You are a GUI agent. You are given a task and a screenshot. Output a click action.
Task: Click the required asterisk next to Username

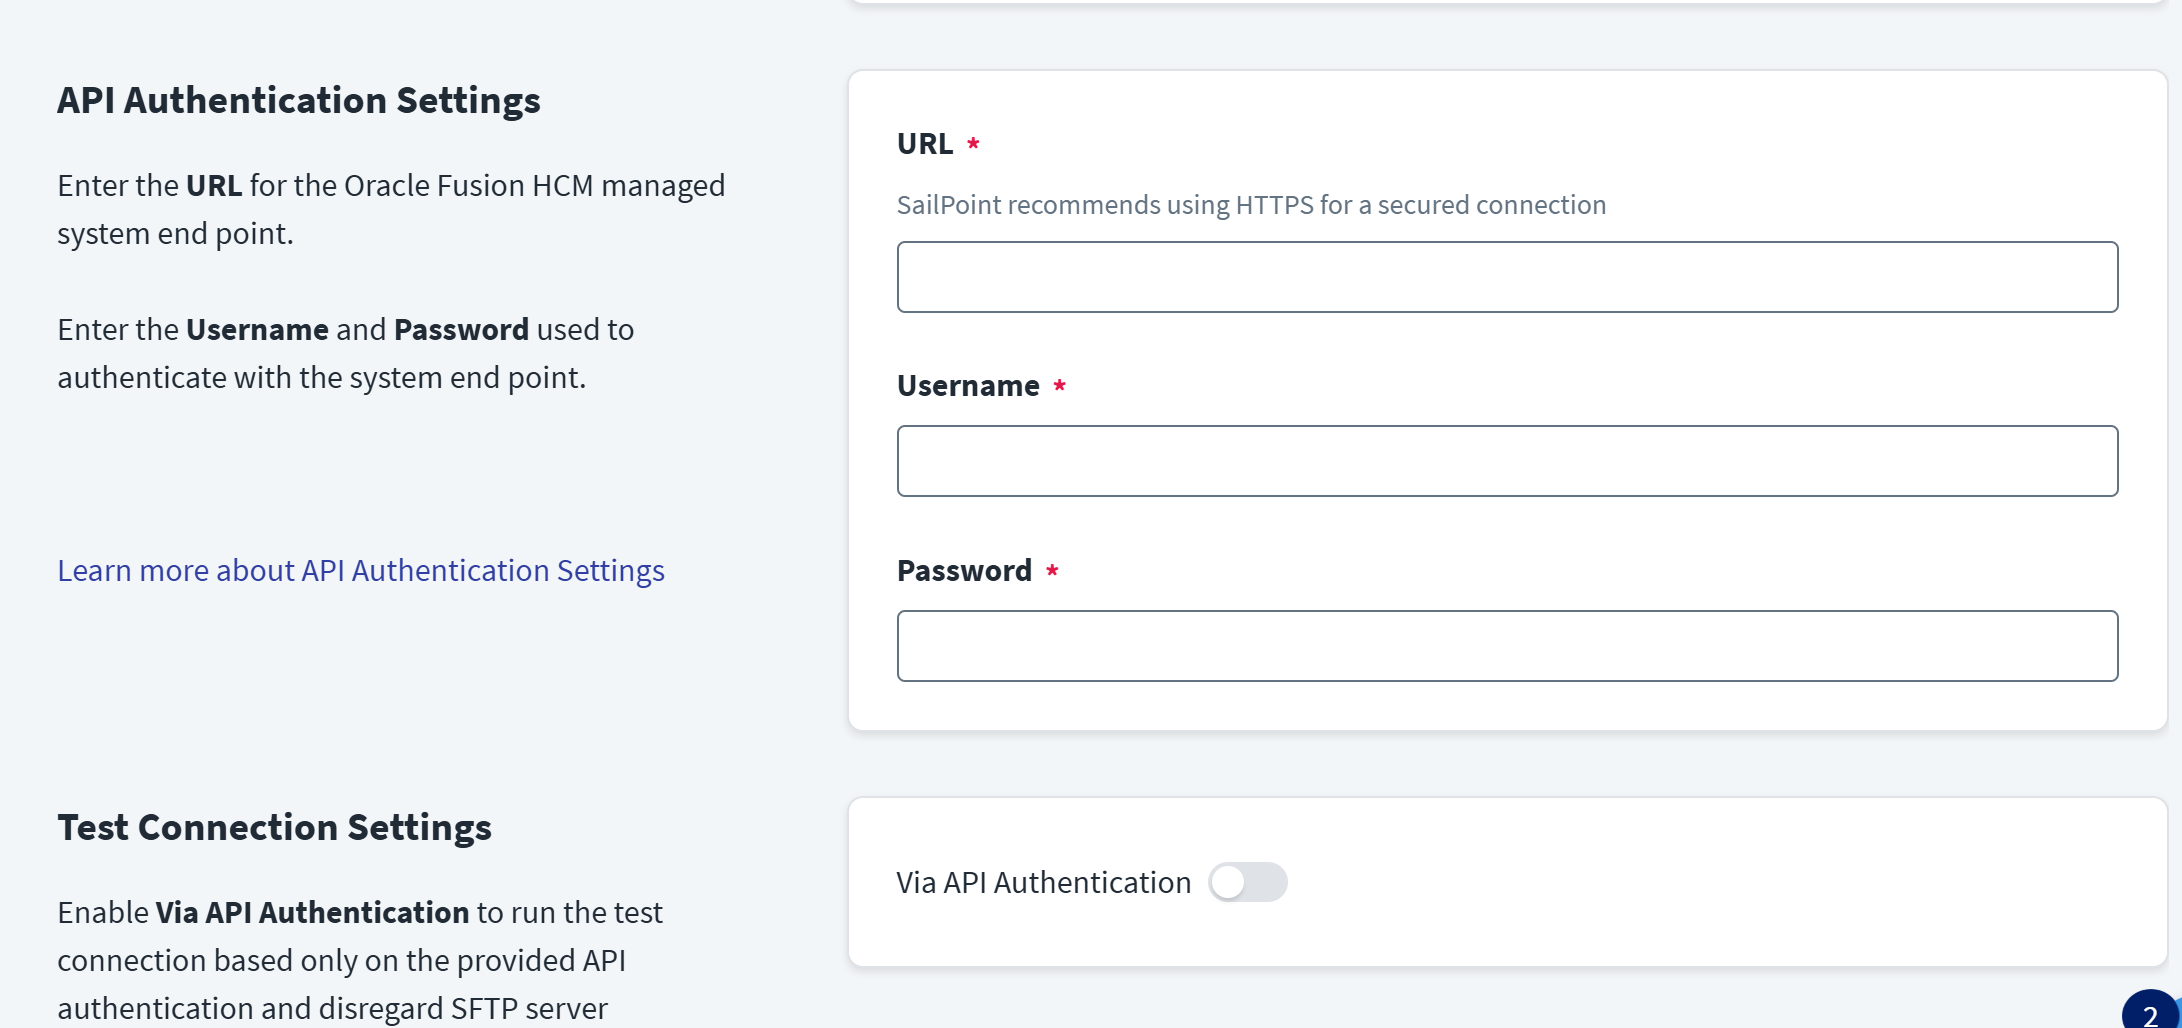coord(1059,386)
